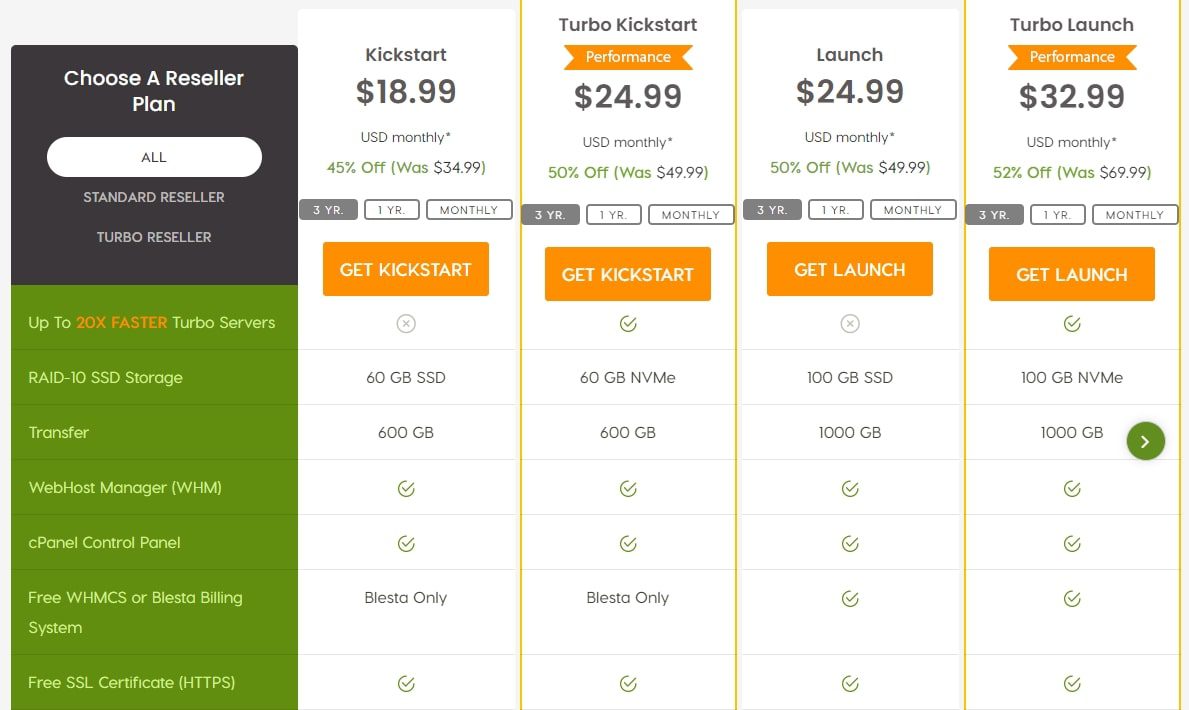Select the 1 YR. term for Kickstart
Screen dimensions: 1189x710
pos(391,210)
